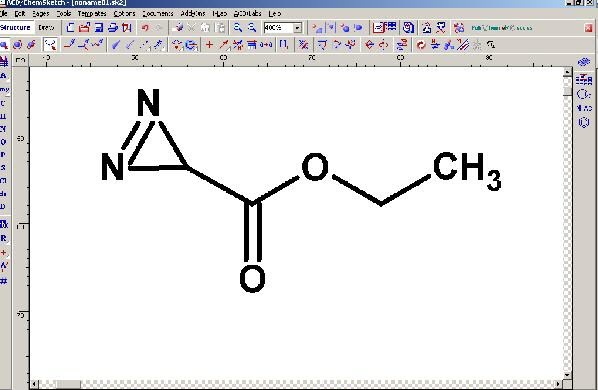The width and height of the screenshot is (598, 390).
Task: Select the Nitrogen atom button
Action: click(3, 129)
